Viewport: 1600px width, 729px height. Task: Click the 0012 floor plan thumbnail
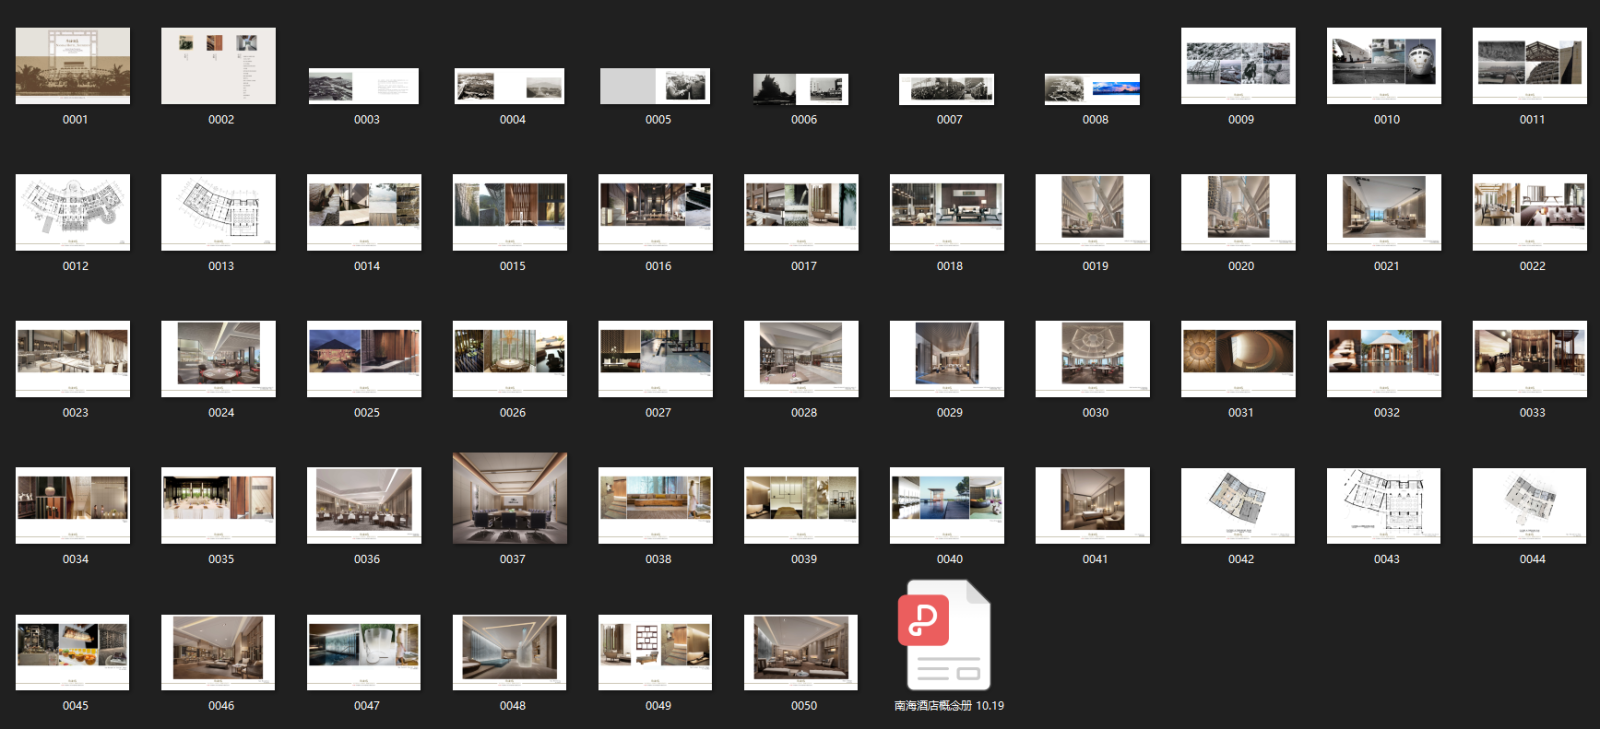(73, 212)
